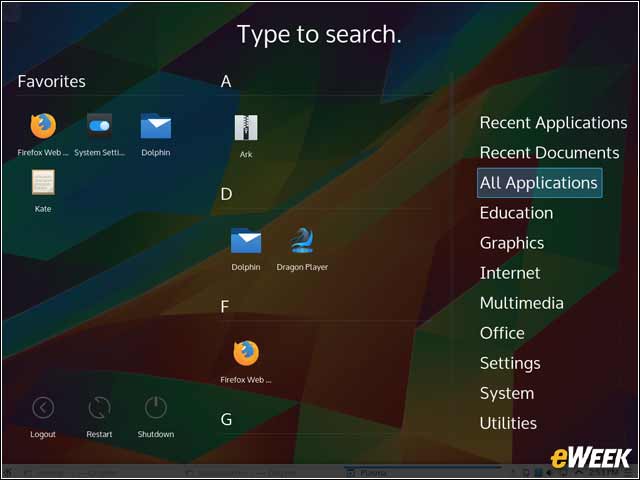Launch Kate text editor from Favorites
Screen dimensions: 640x480
pyautogui.click(x=43, y=191)
